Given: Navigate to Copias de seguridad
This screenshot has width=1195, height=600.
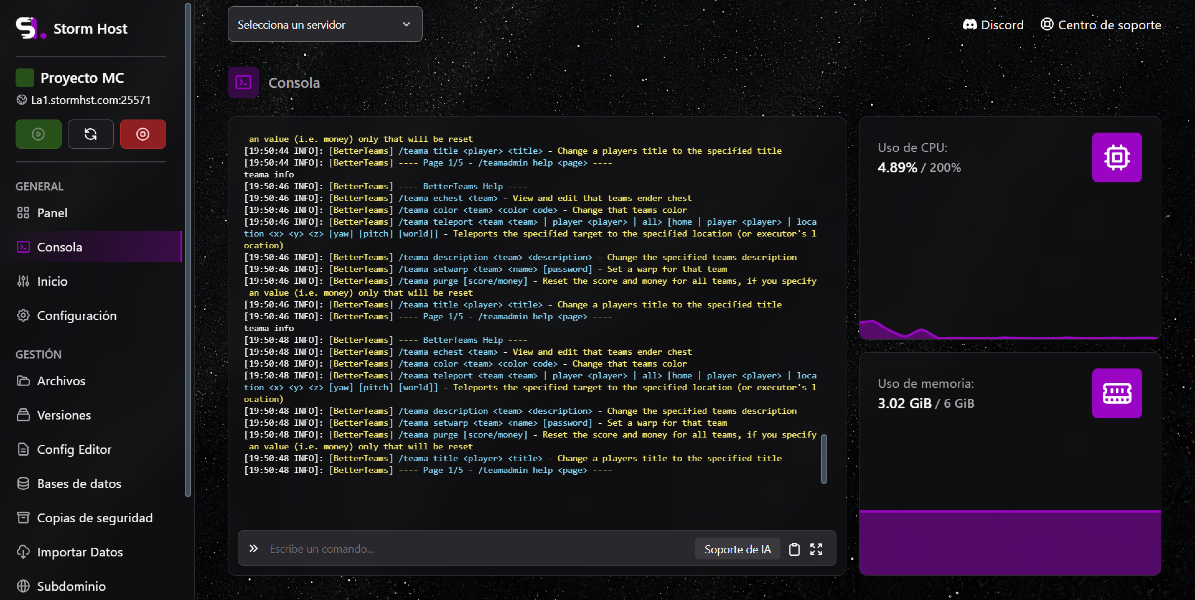Looking at the screenshot, I should click(94, 518).
